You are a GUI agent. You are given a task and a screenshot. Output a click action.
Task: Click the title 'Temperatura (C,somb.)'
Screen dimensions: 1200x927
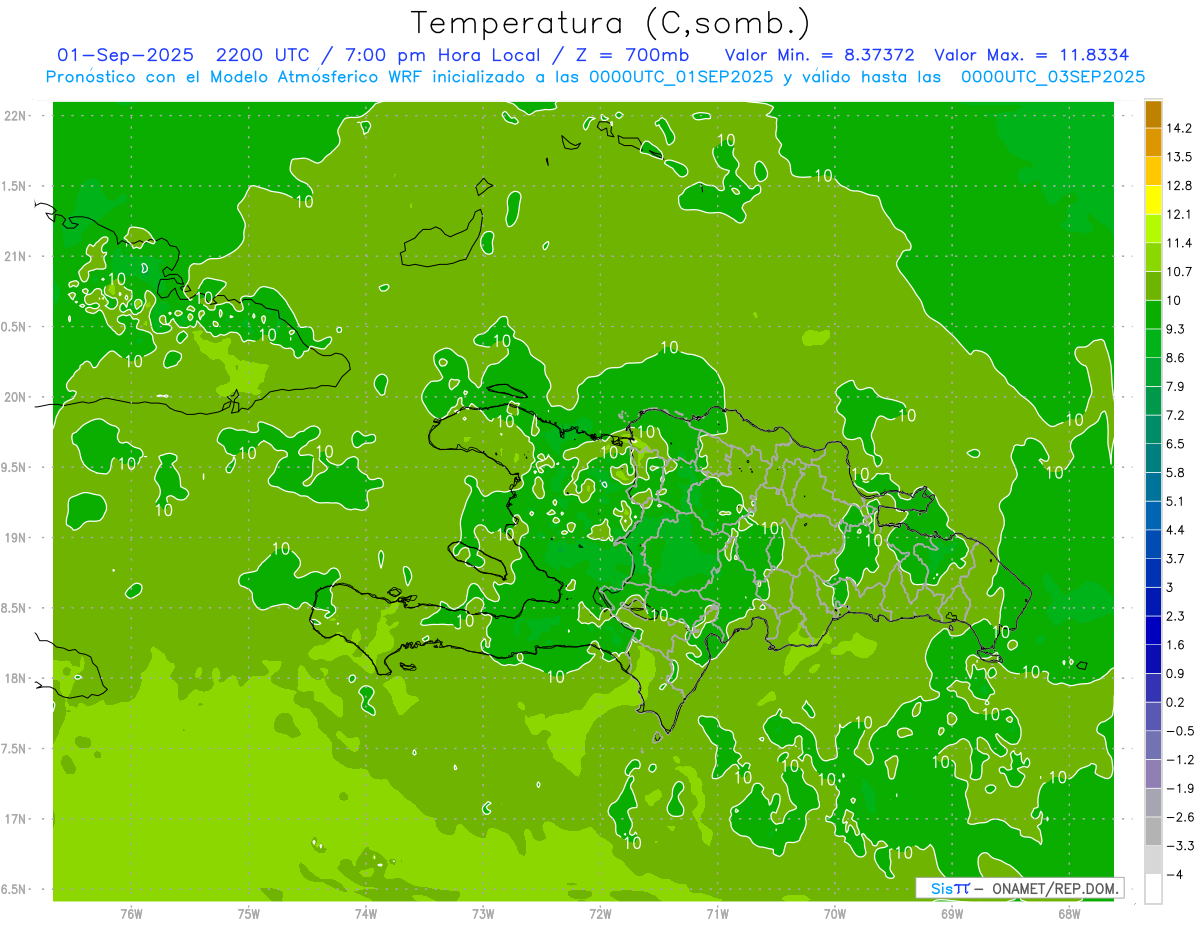point(610,23)
